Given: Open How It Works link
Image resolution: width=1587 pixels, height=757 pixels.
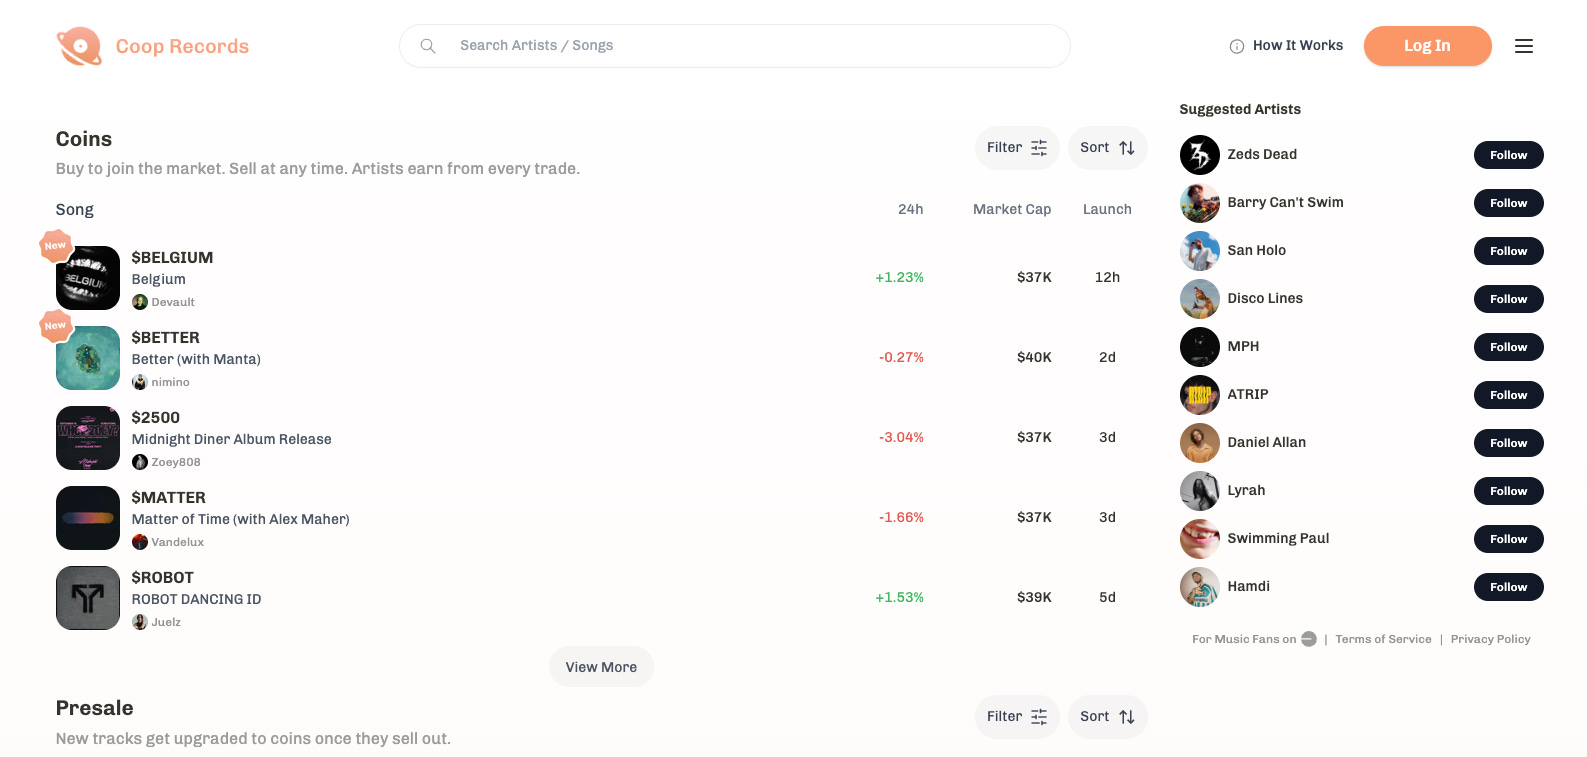Looking at the screenshot, I should (x=1297, y=46).
